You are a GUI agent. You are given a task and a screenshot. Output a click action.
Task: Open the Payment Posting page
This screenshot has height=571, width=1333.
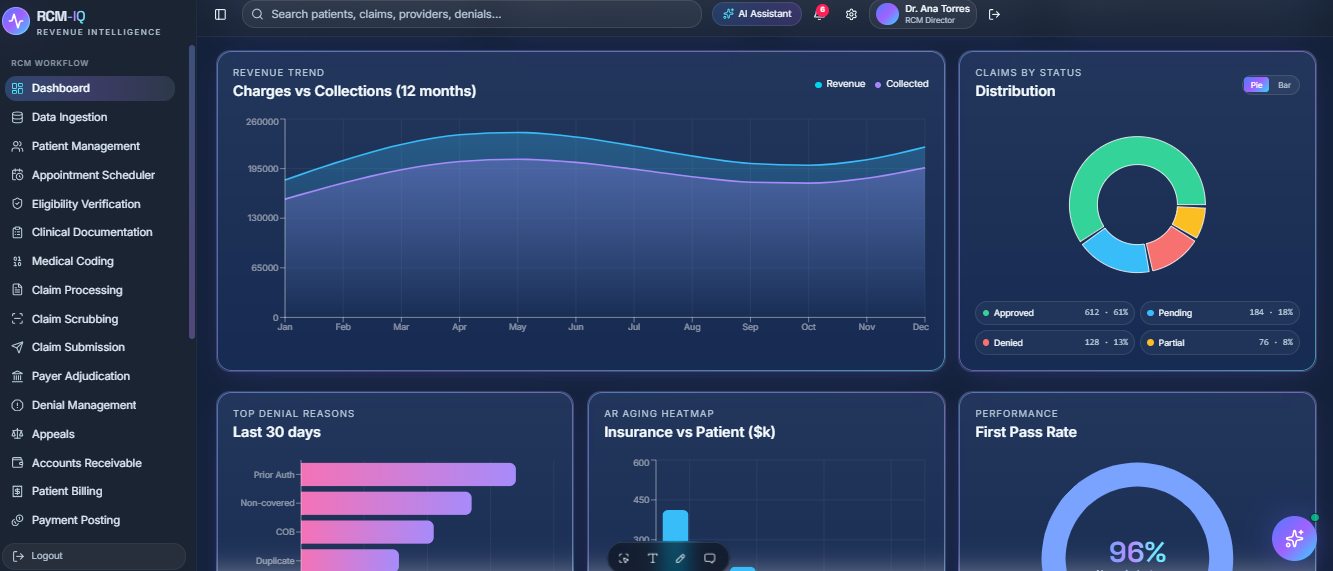pos(90,520)
